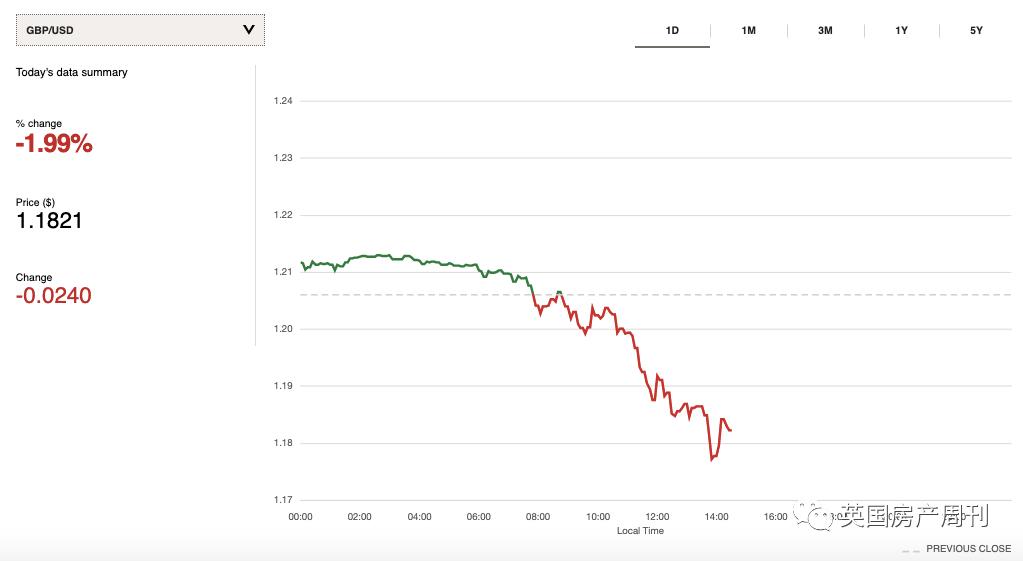Click the -0.0240 change figure
1023x561 pixels.
pyautogui.click(x=54, y=296)
